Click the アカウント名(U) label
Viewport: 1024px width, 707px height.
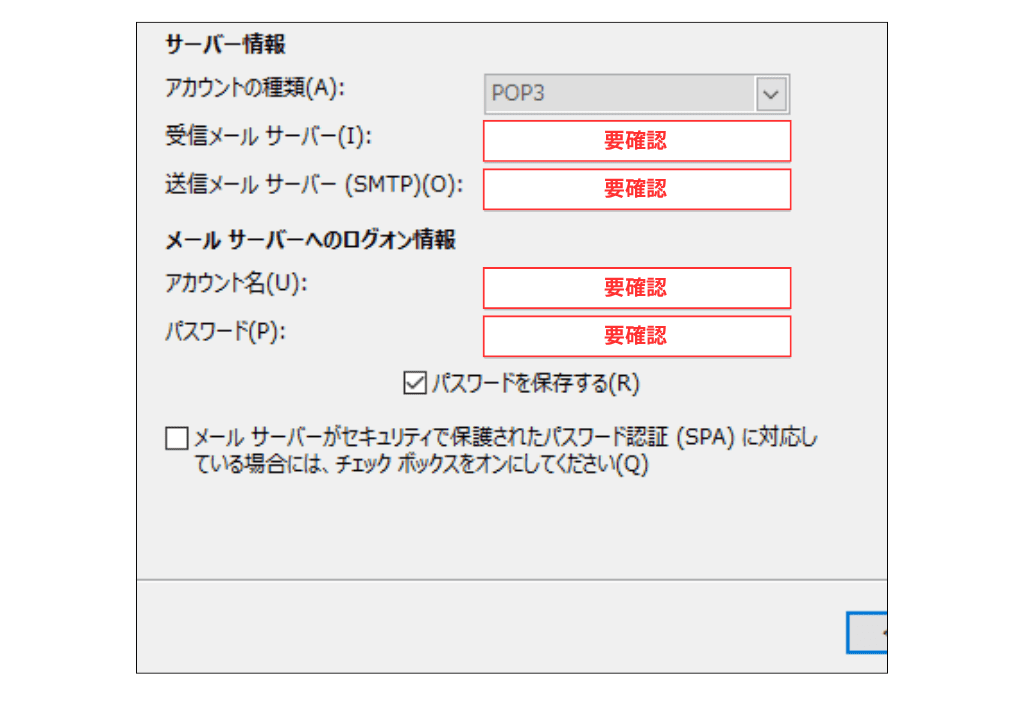coord(236,283)
